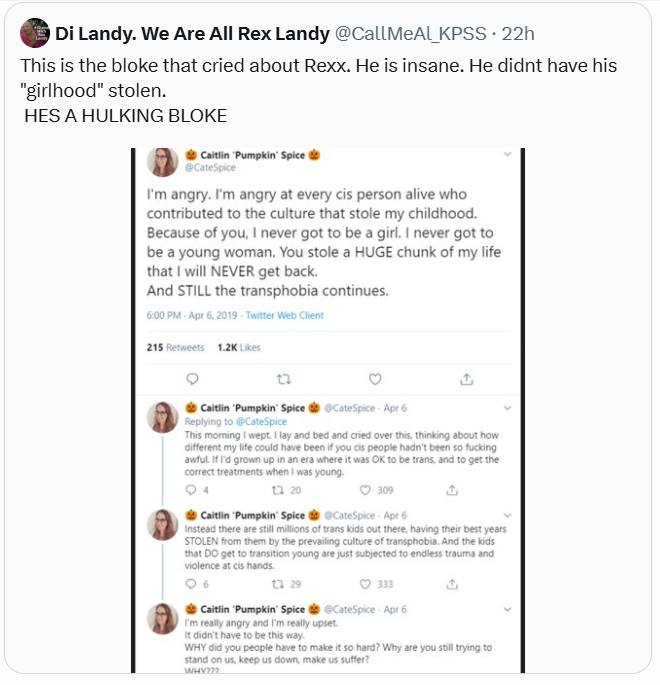The width and height of the screenshot is (660, 685).
Task: Click the 1.2K Likes count
Action: click(x=238, y=347)
